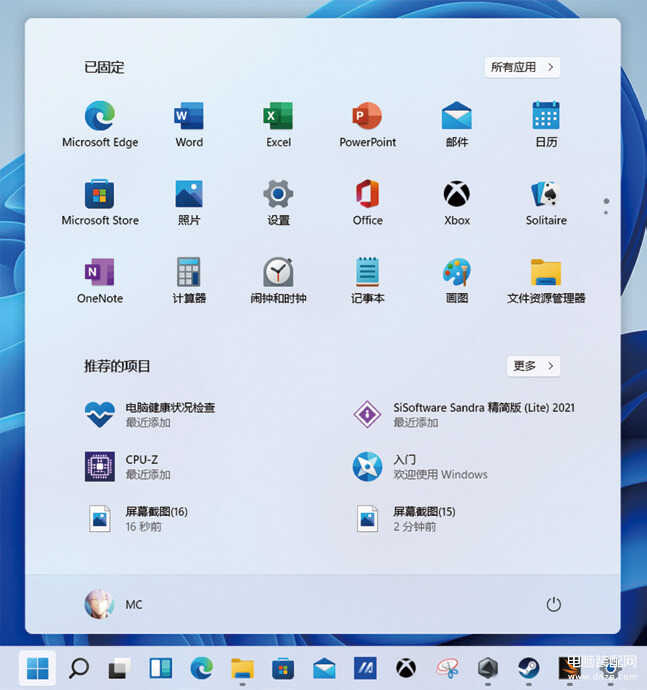Launch the 照片 photos app
The height and width of the screenshot is (690, 647).
pos(189,202)
